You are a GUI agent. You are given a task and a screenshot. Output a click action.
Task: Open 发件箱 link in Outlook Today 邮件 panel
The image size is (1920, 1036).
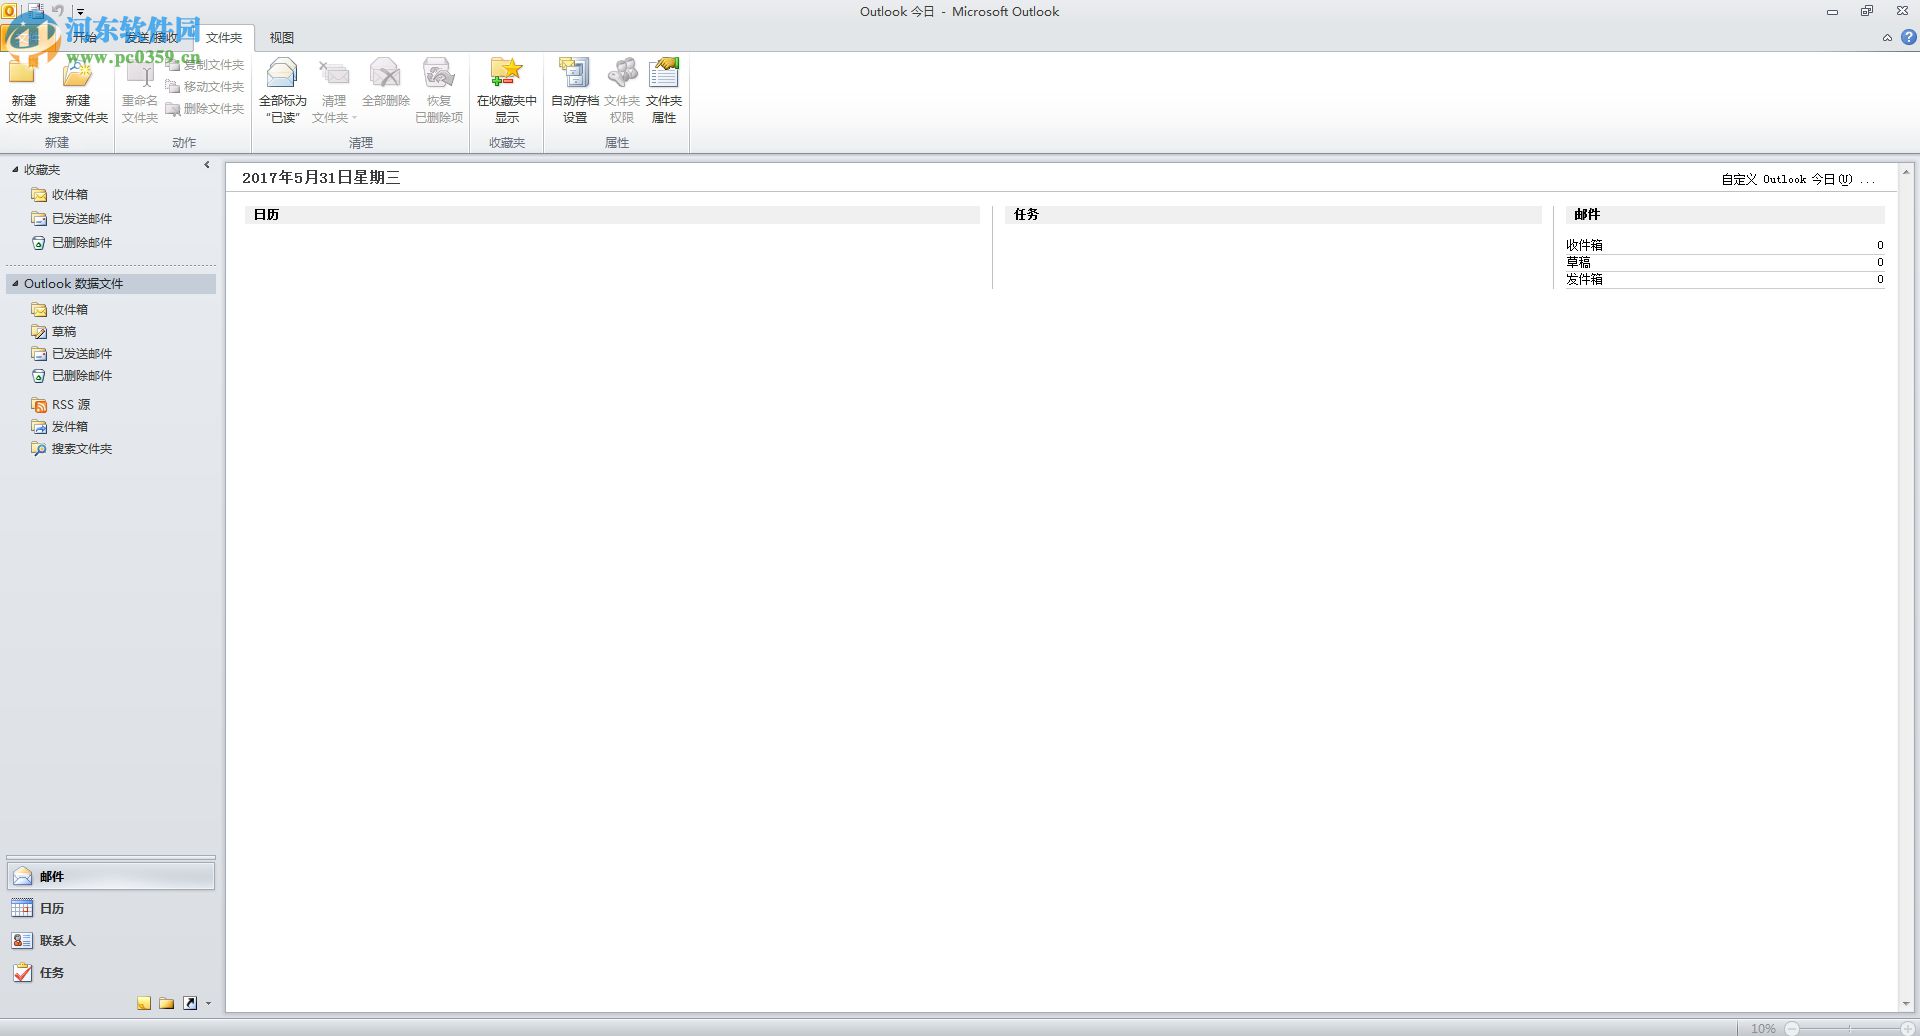(1584, 279)
